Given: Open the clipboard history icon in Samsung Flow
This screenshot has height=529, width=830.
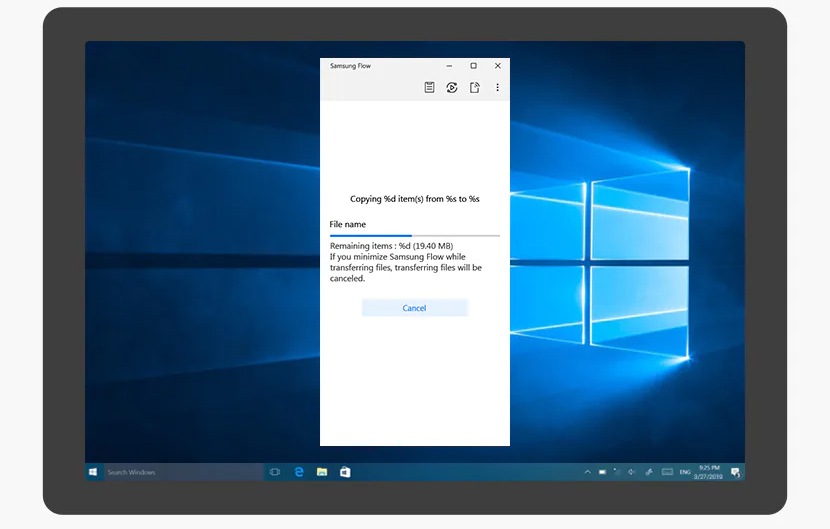Looking at the screenshot, I should 429,88.
